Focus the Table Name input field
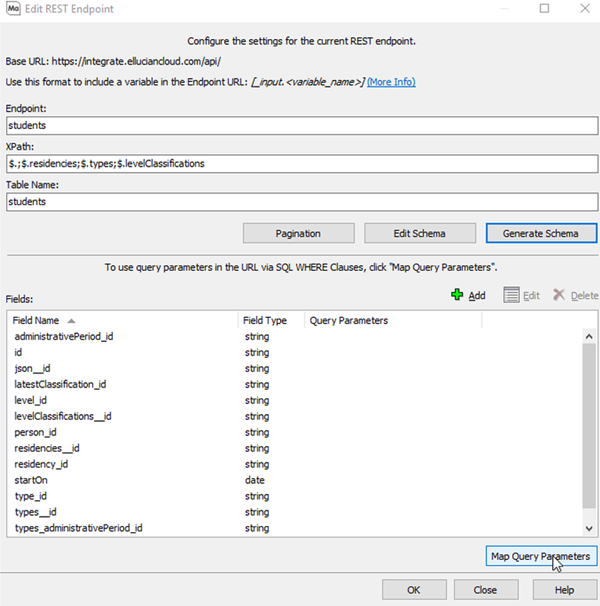Screen dimensions: 600x606 click(300, 201)
